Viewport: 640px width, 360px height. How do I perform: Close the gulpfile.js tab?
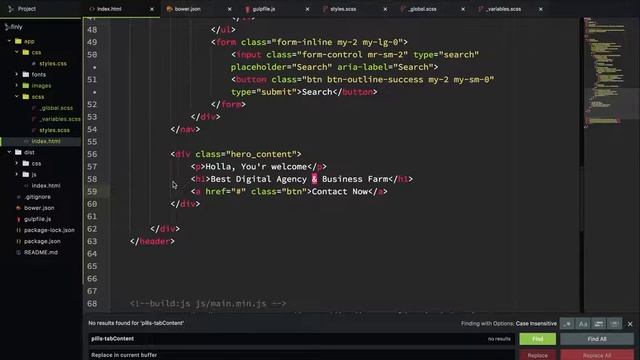(x=307, y=9)
